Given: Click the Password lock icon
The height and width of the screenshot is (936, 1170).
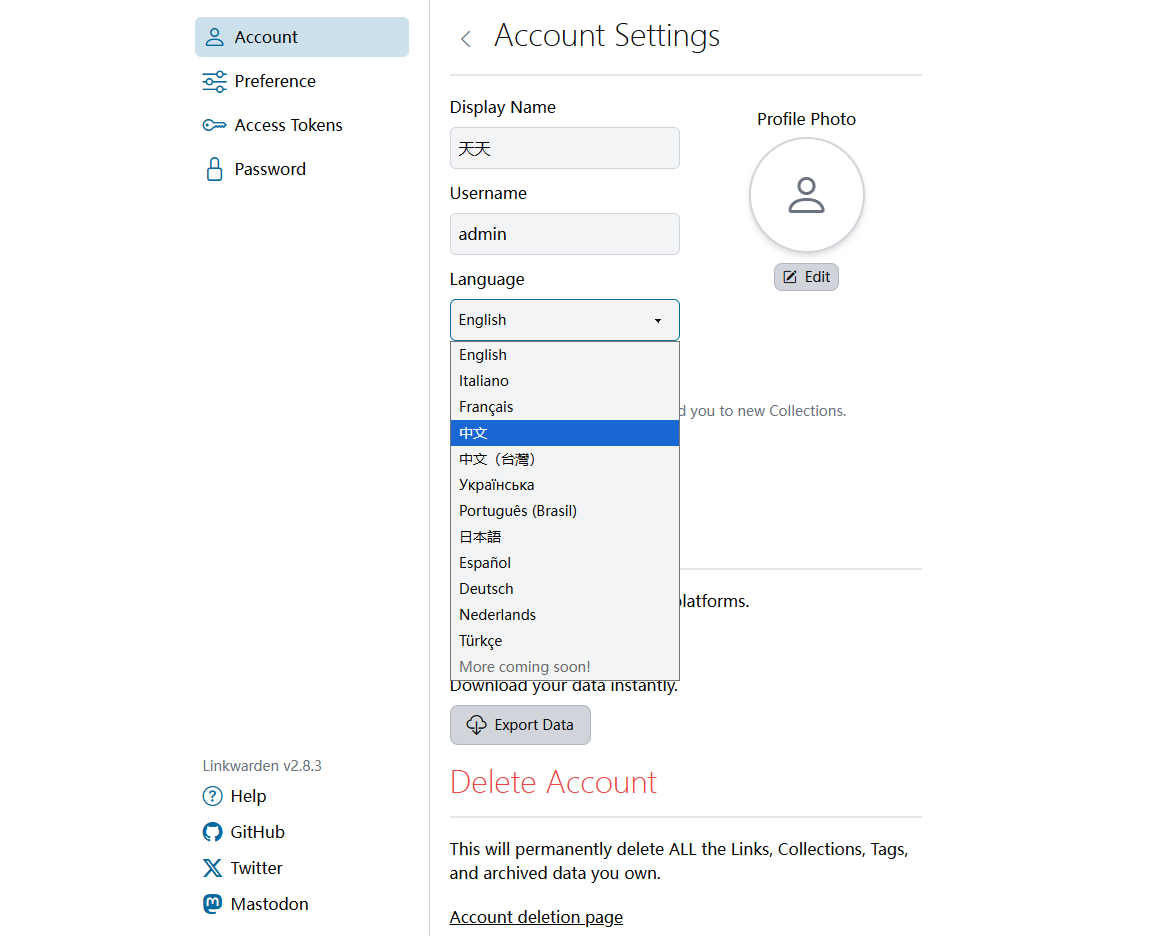Looking at the screenshot, I should coord(214,169).
